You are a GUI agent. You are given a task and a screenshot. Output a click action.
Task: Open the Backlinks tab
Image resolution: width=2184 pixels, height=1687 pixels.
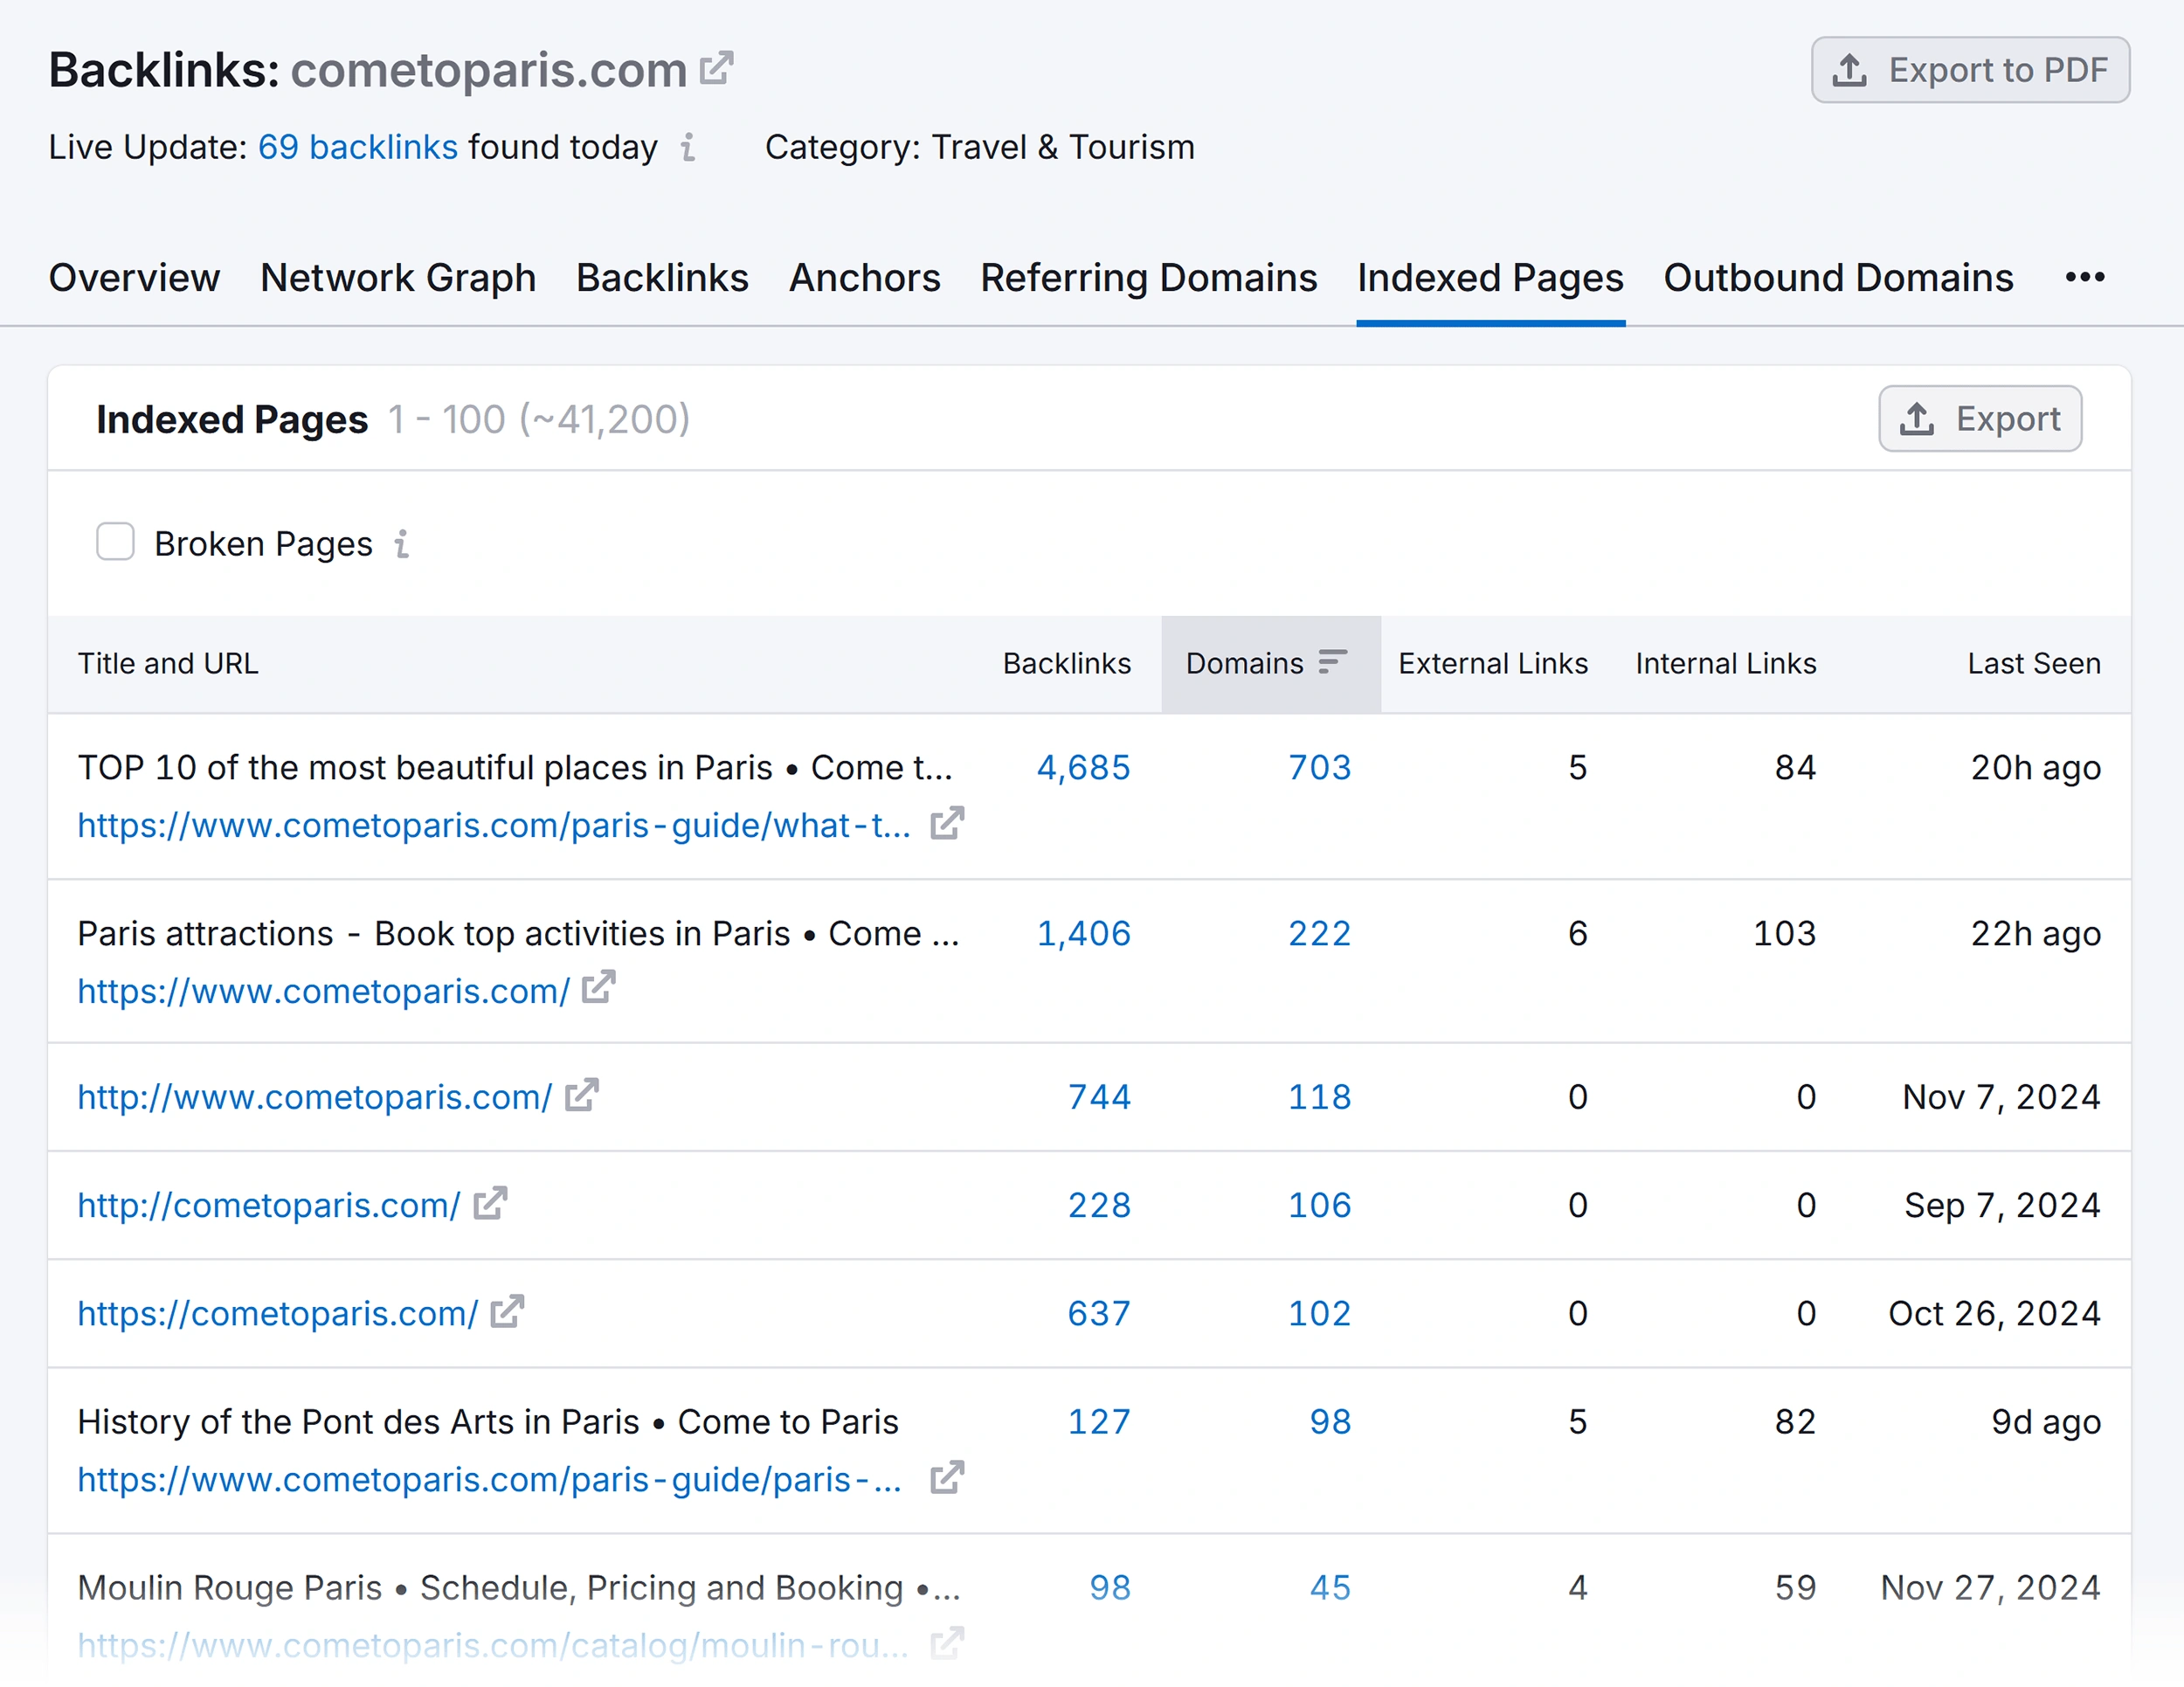(662, 277)
